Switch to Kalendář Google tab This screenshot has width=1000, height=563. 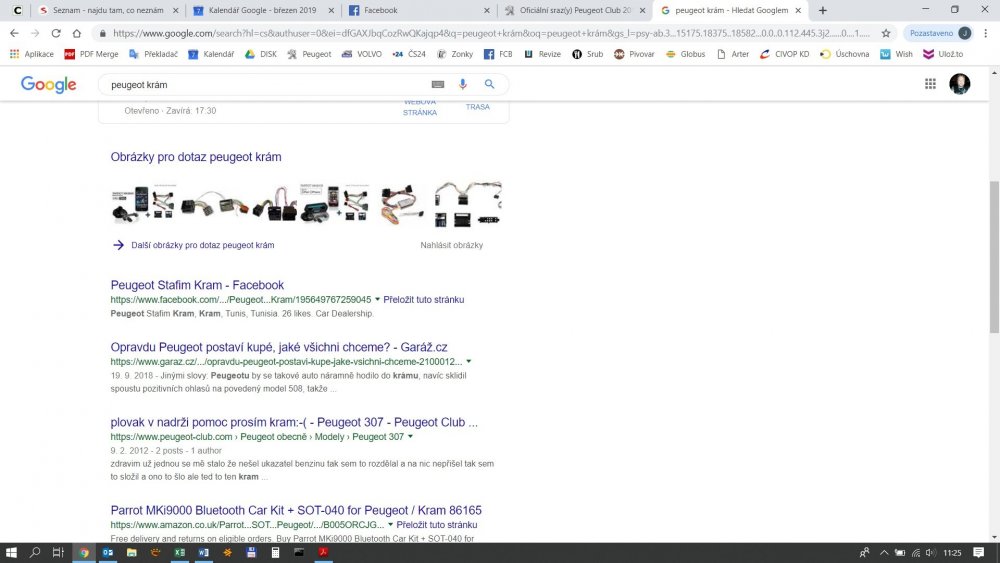263,10
